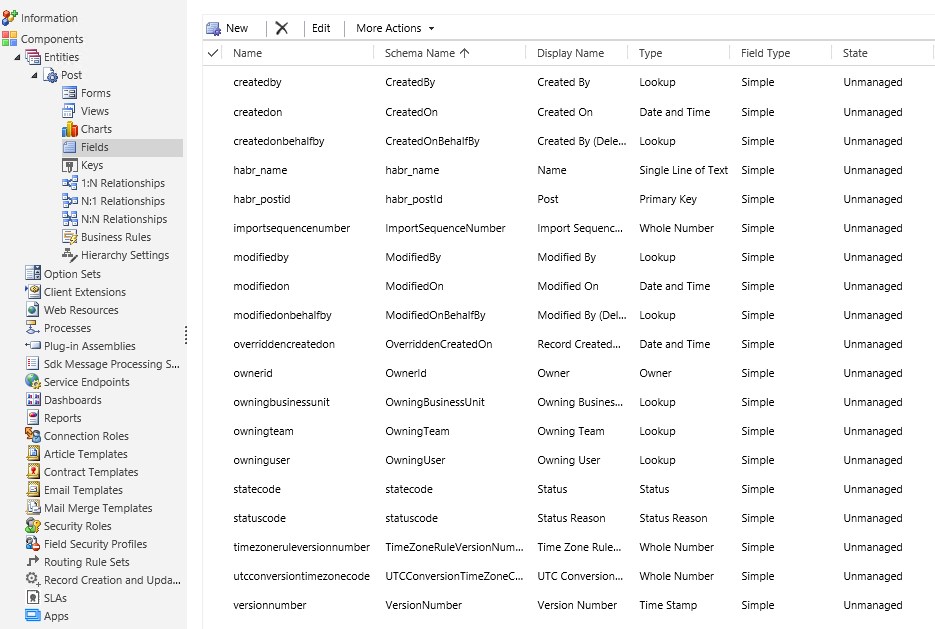
Task: Sort by the Schema Name column header
Action: coord(418,53)
